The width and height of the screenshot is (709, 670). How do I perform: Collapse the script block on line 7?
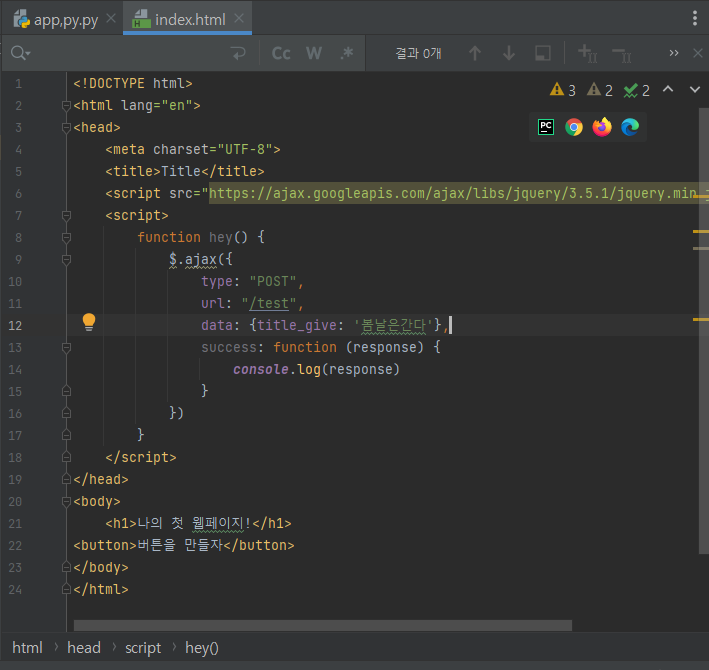click(x=66, y=216)
